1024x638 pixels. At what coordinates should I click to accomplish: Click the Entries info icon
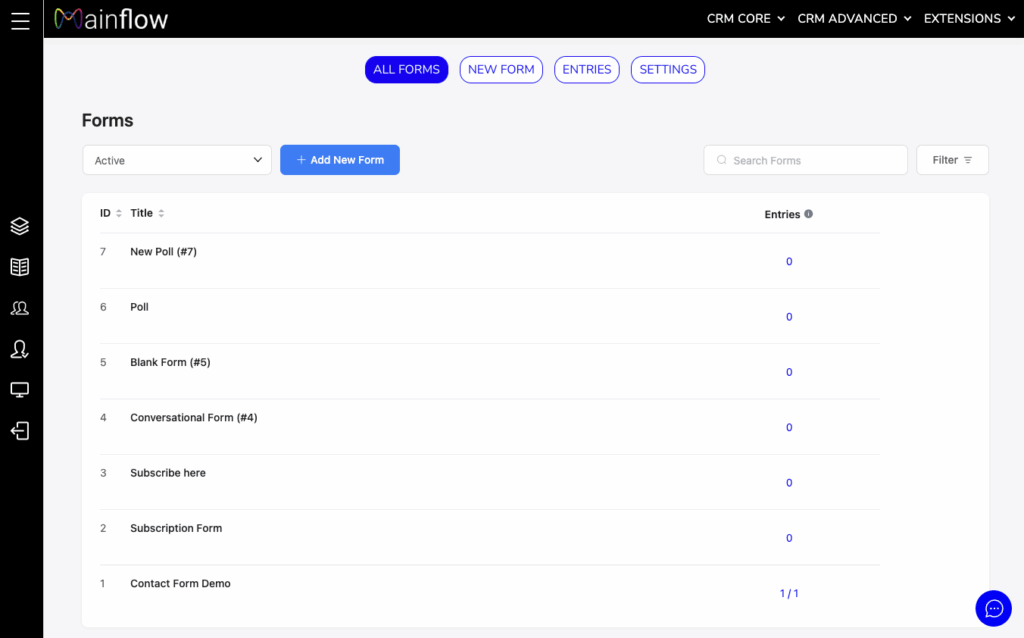(808, 214)
